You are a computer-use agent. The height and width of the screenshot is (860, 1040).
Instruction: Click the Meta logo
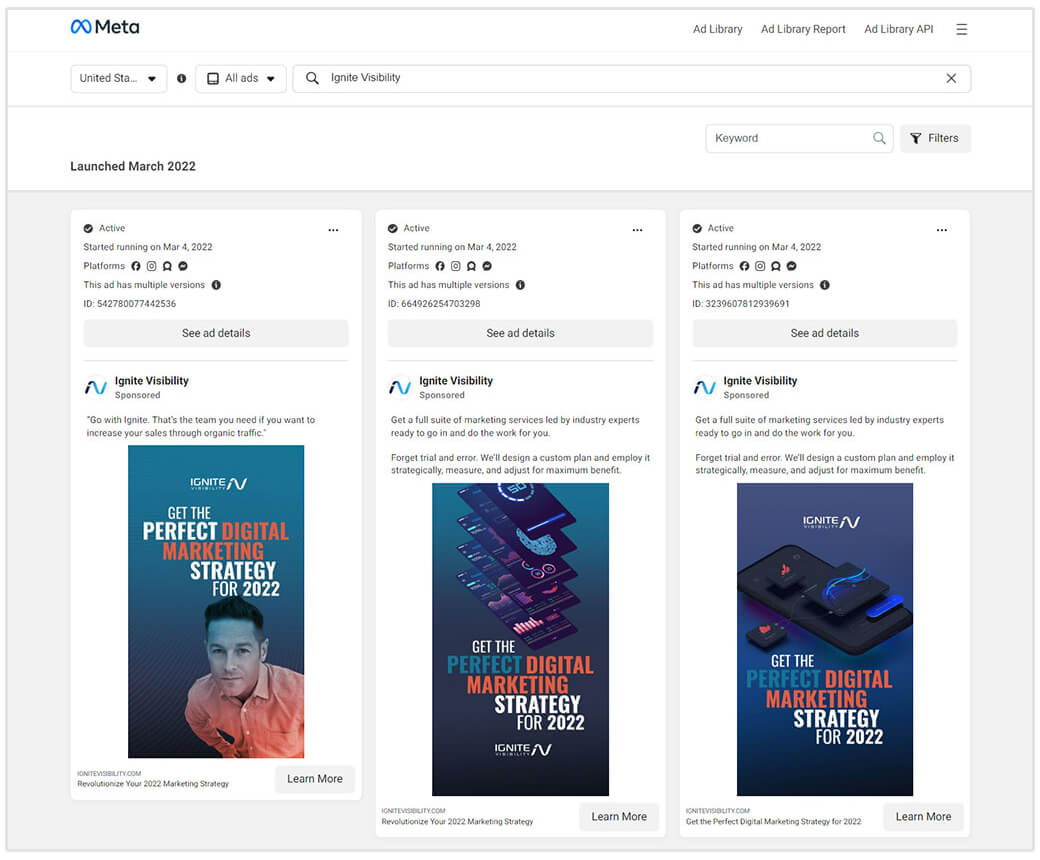tap(105, 27)
